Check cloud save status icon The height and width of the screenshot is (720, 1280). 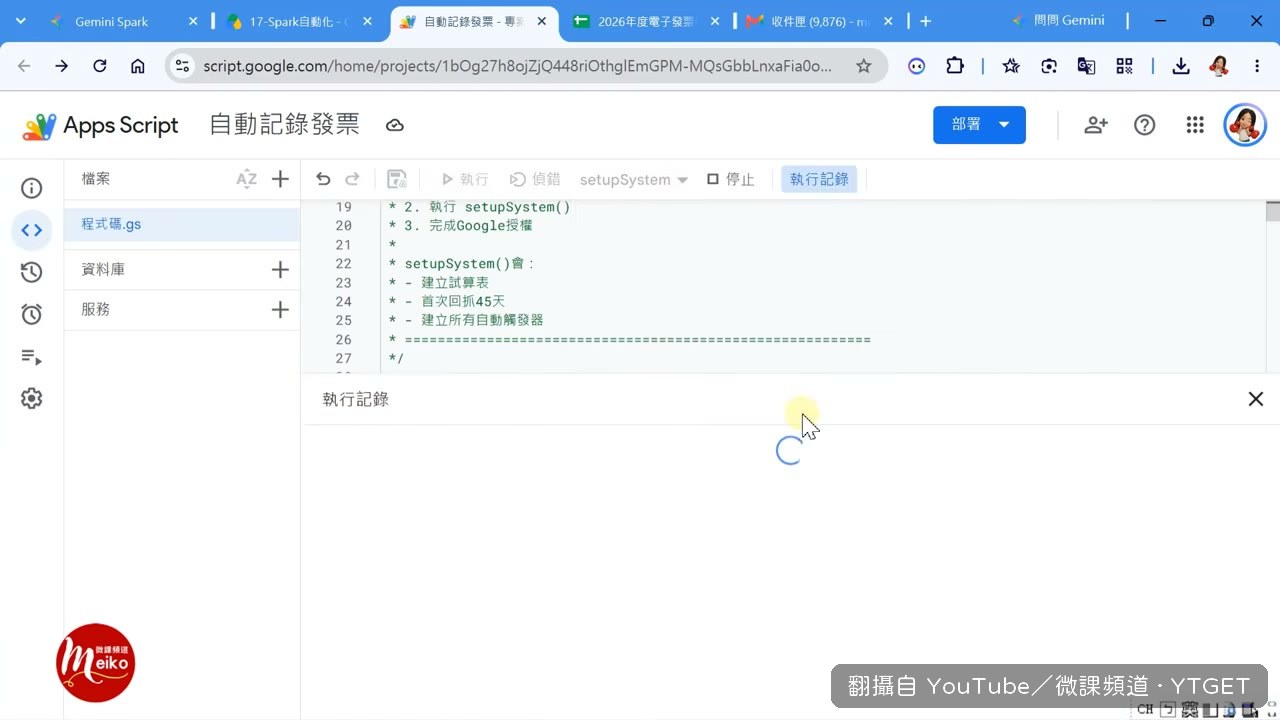click(395, 125)
